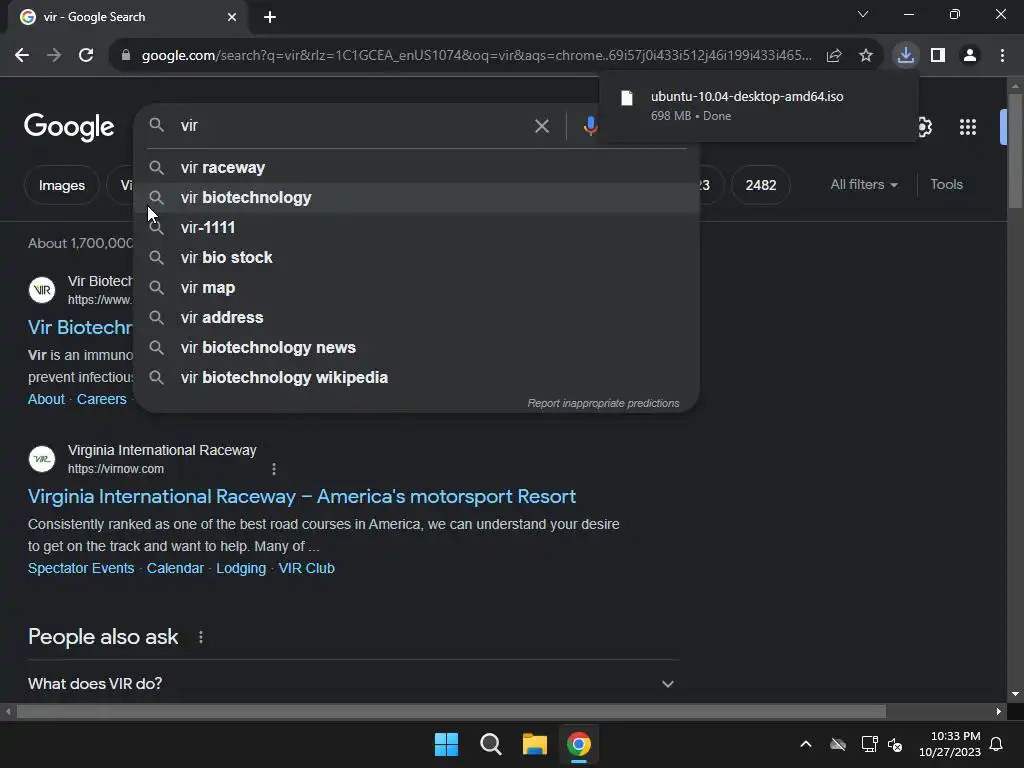This screenshot has height=768, width=1024.
Task: Open File Explorer from the taskbar
Action: coord(535,744)
